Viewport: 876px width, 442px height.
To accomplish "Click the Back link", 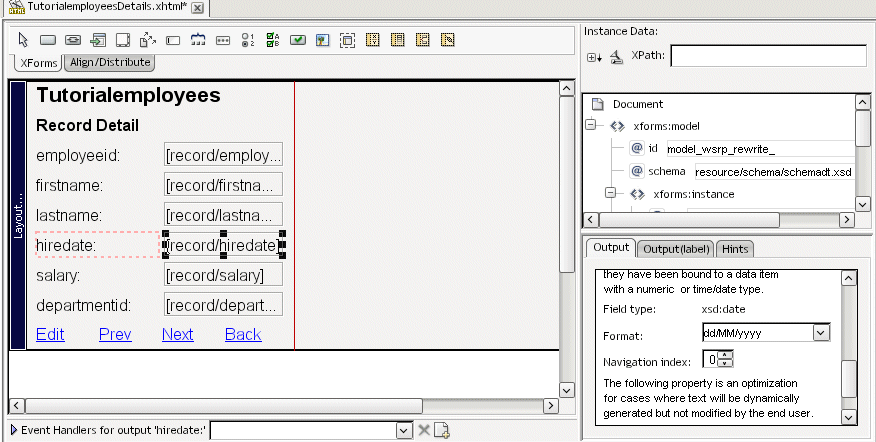I will (243, 334).
